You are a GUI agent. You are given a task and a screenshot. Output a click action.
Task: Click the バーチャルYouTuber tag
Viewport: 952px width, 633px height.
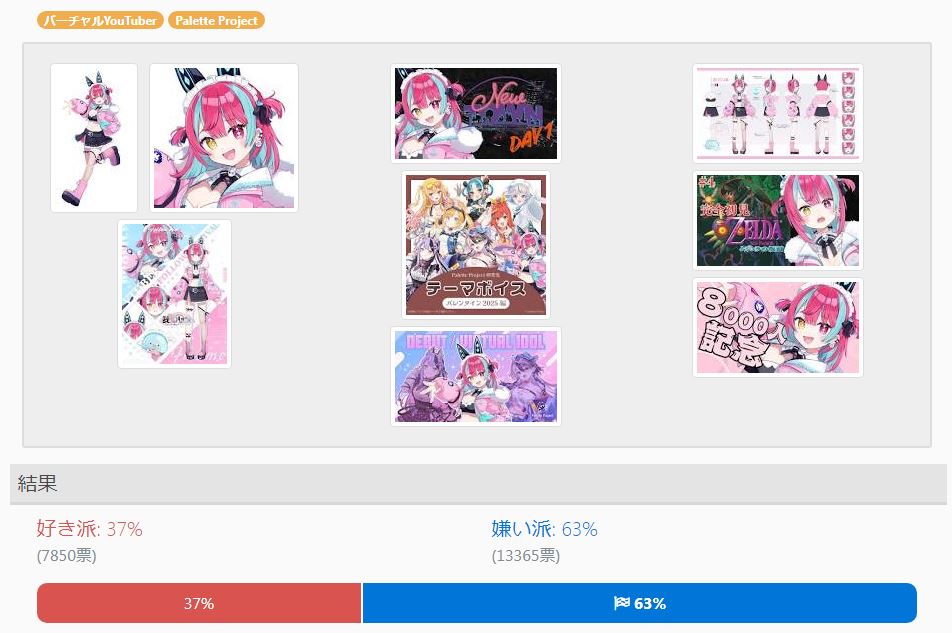(100, 20)
